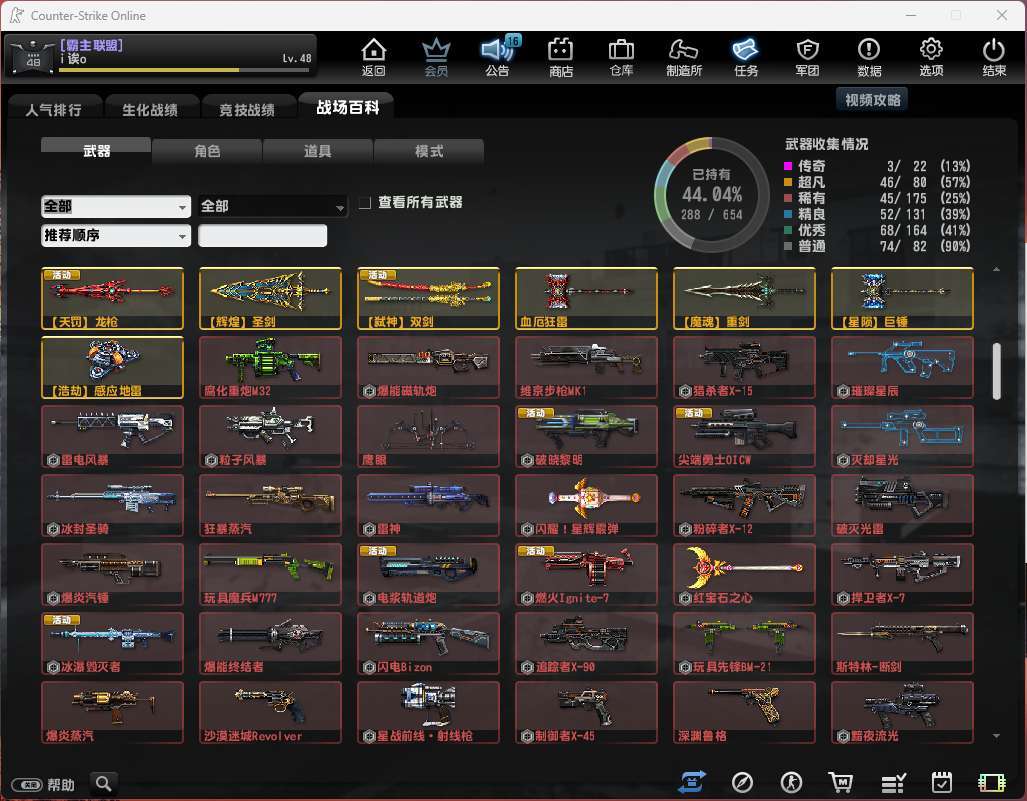Click the 稀有 rarity label
The width and height of the screenshot is (1027, 801).
pos(812,198)
